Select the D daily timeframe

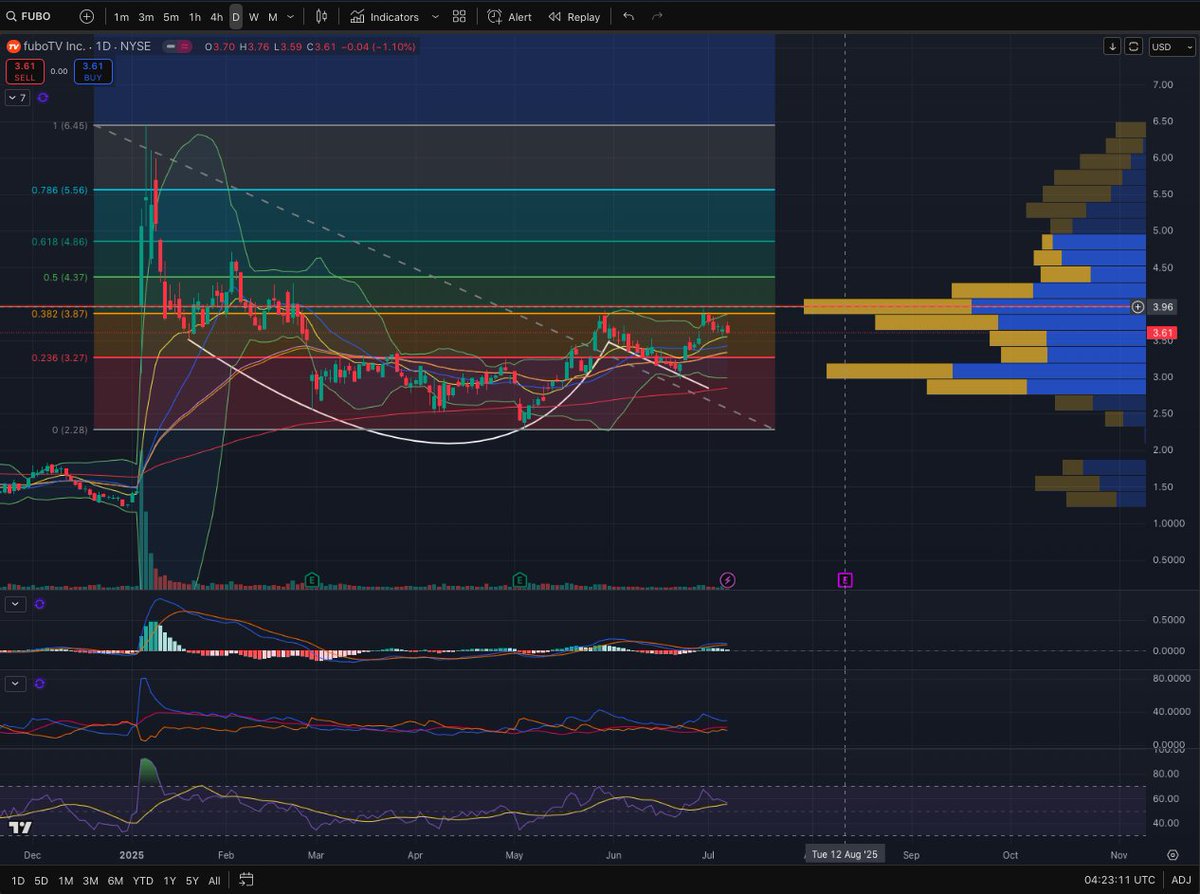236,17
